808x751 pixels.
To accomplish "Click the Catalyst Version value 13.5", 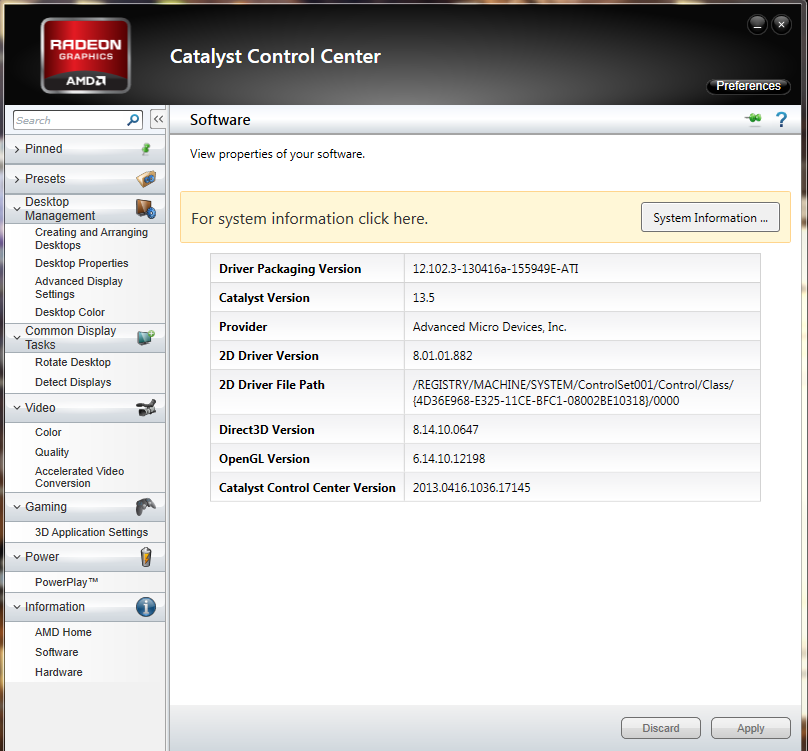I will pos(424,298).
